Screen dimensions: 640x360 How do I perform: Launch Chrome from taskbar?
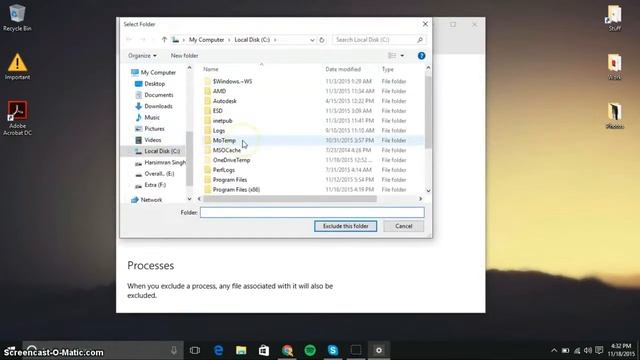pyautogui.click(x=287, y=350)
